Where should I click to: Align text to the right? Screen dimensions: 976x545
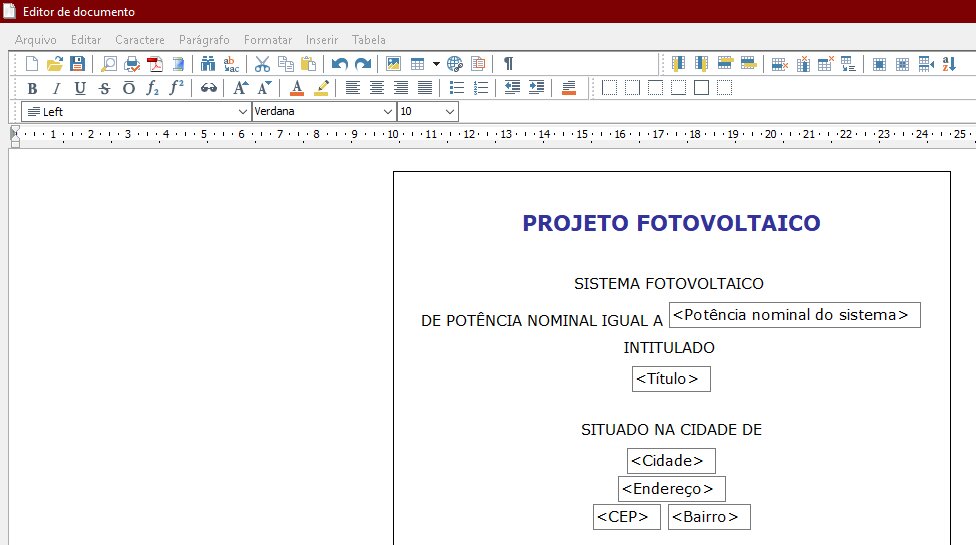[x=401, y=88]
